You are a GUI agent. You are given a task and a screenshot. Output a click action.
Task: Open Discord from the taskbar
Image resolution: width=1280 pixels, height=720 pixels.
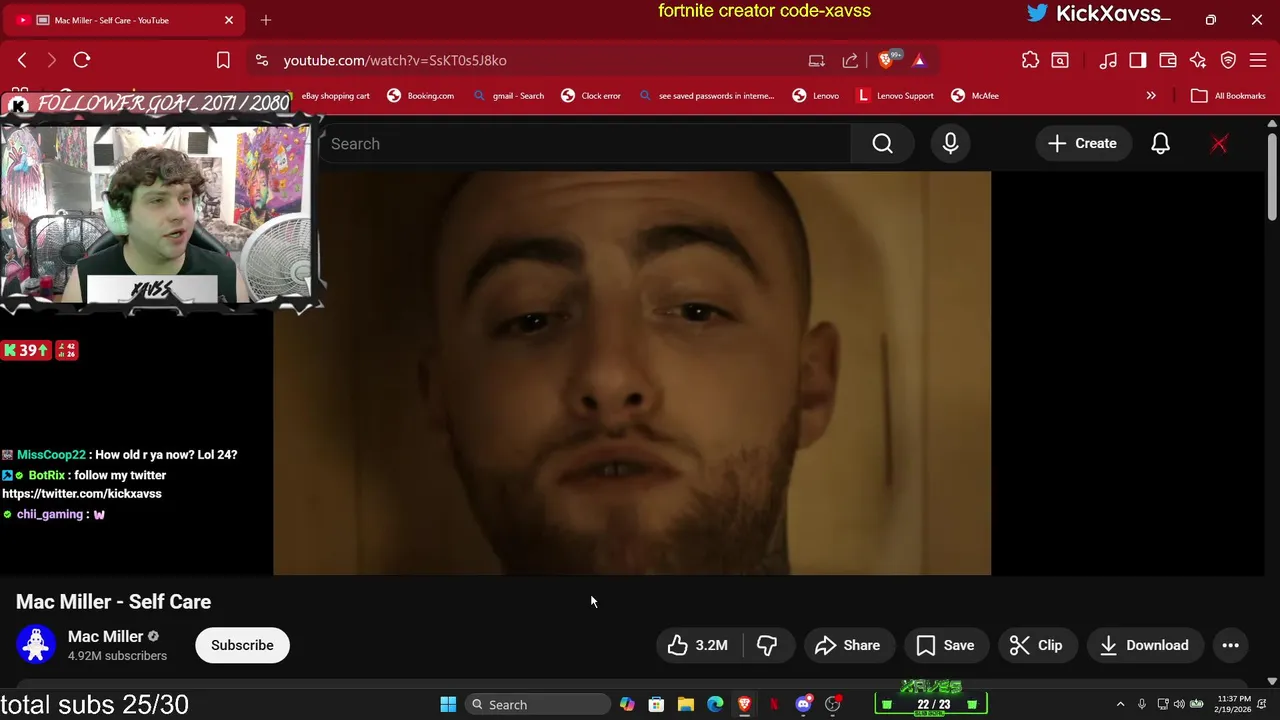click(x=803, y=704)
